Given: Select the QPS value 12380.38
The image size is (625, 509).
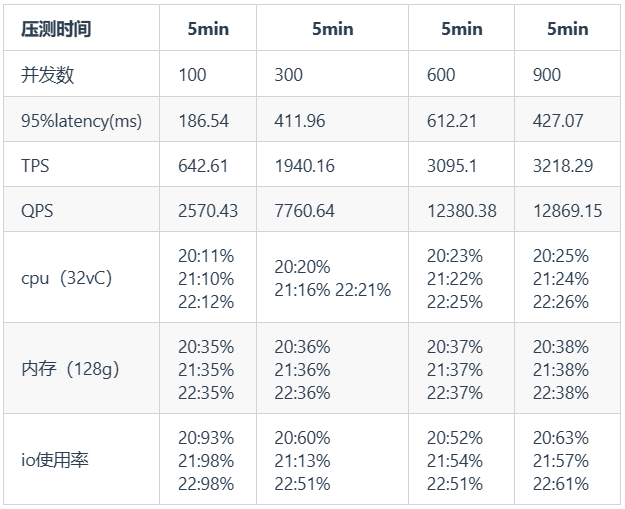Looking at the screenshot, I should click(462, 212).
